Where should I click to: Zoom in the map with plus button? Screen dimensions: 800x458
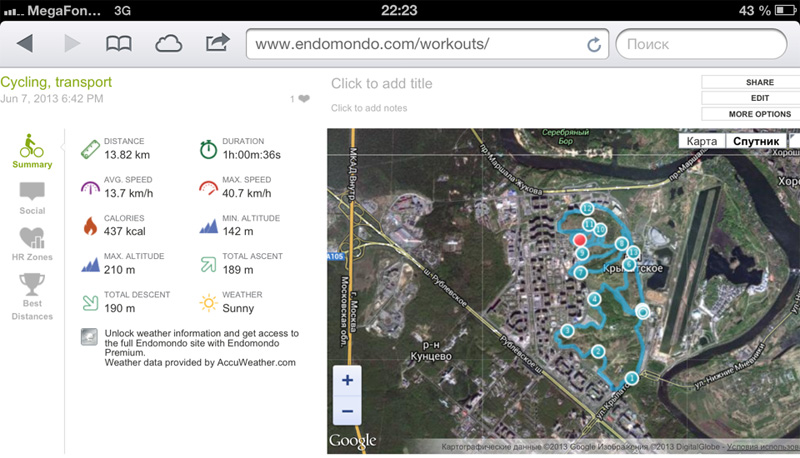pos(347,380)
